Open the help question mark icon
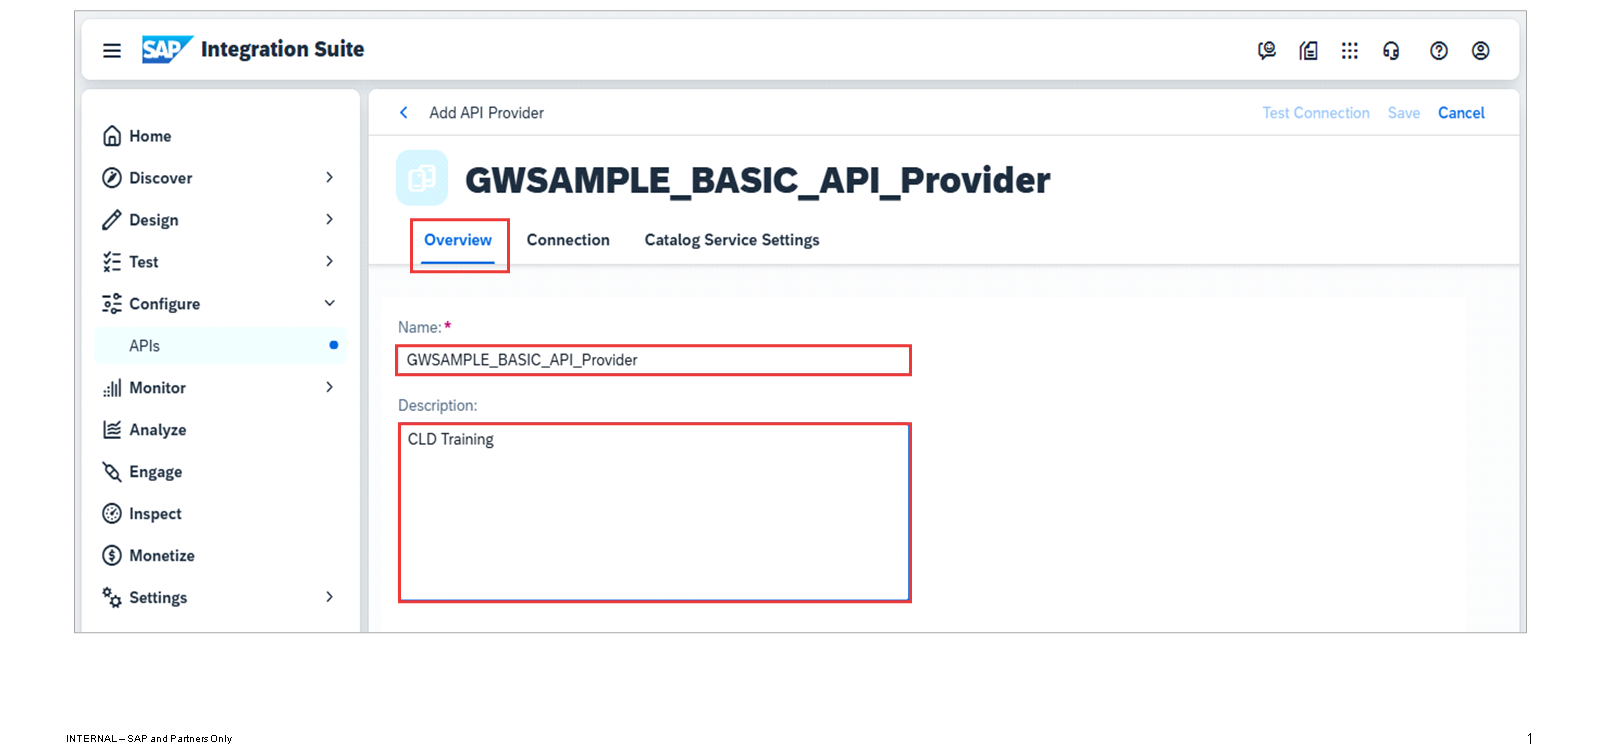The width and height of the screenshot is (1600, 754). 1439,50
